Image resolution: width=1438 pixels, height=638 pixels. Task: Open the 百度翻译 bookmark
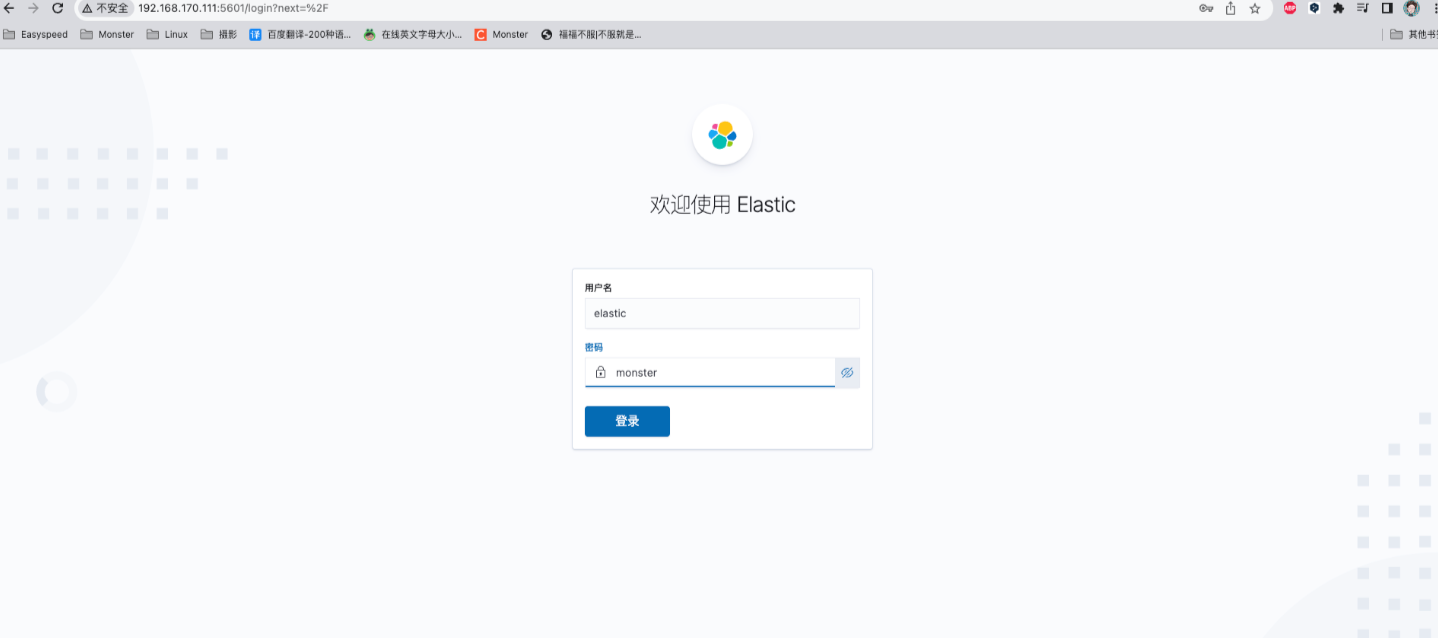coord(300,34)
